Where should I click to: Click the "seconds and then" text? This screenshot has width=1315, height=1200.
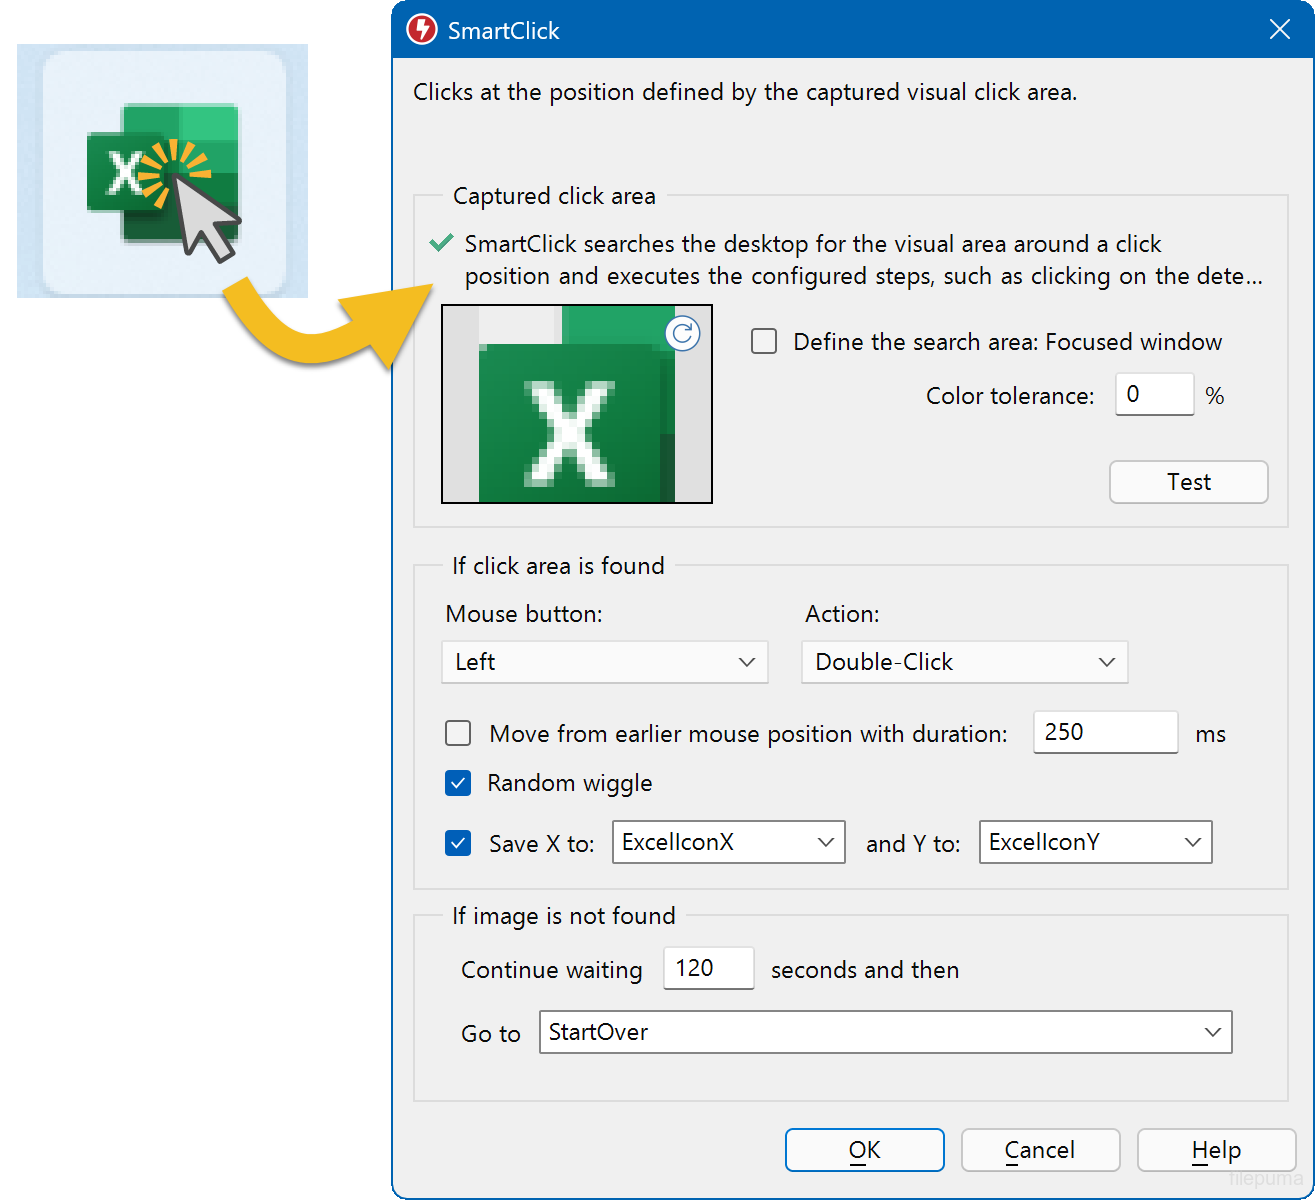click(865, 970)
